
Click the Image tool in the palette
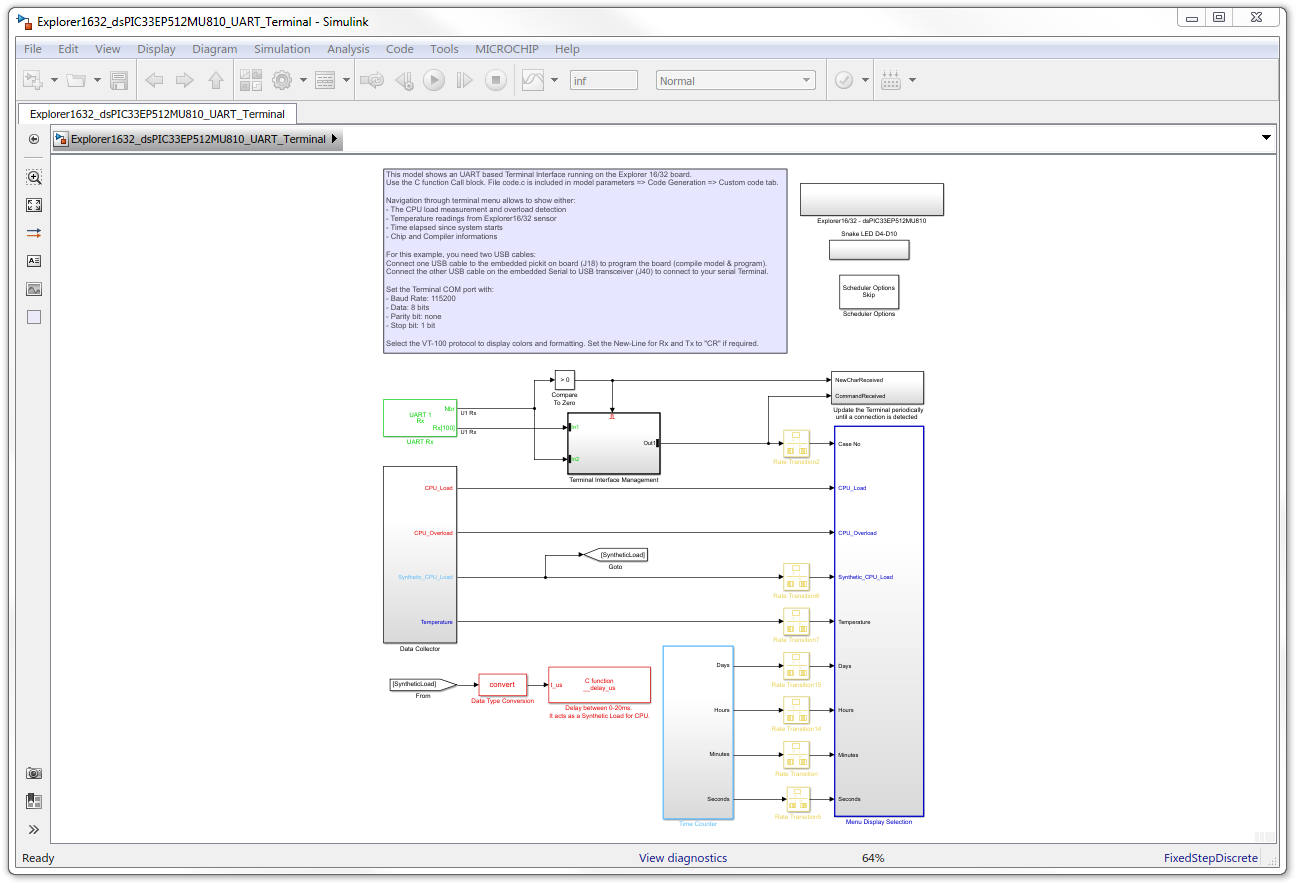click(x=34, y=289)
